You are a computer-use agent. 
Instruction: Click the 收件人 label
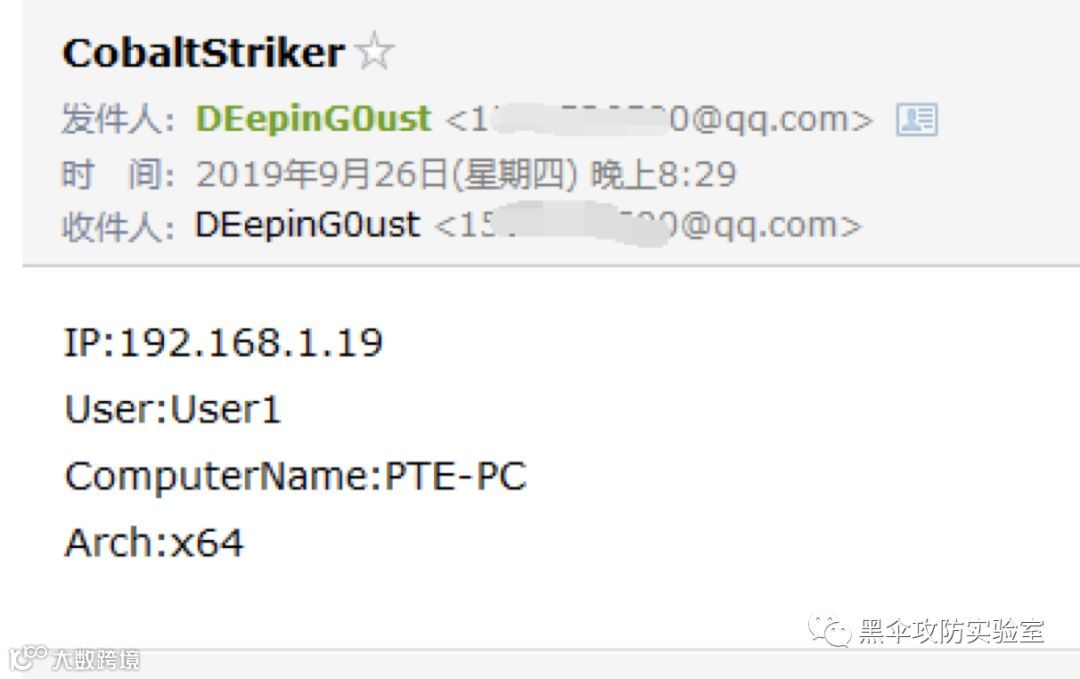click(118, 226)
